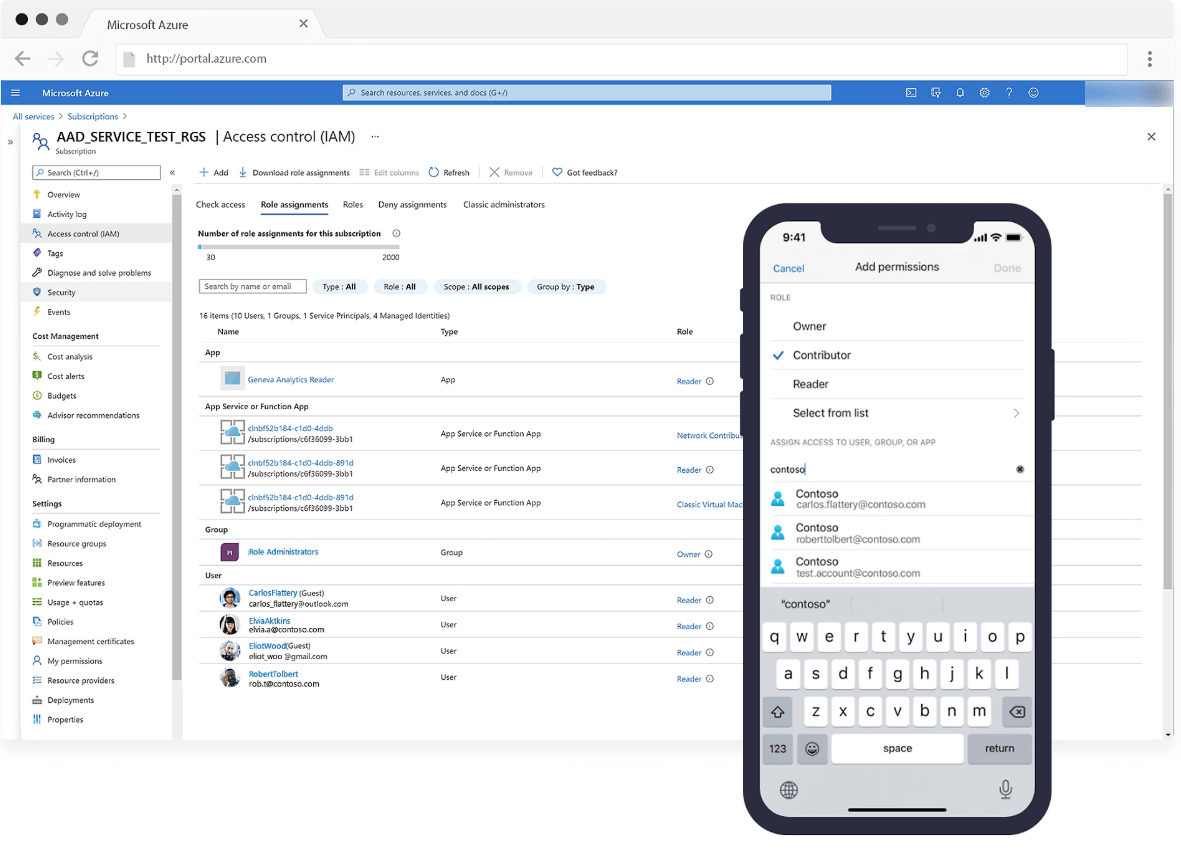Open portal settings gear icon
The width and height of the screenshot is (1181, 865).
point(984,93)
